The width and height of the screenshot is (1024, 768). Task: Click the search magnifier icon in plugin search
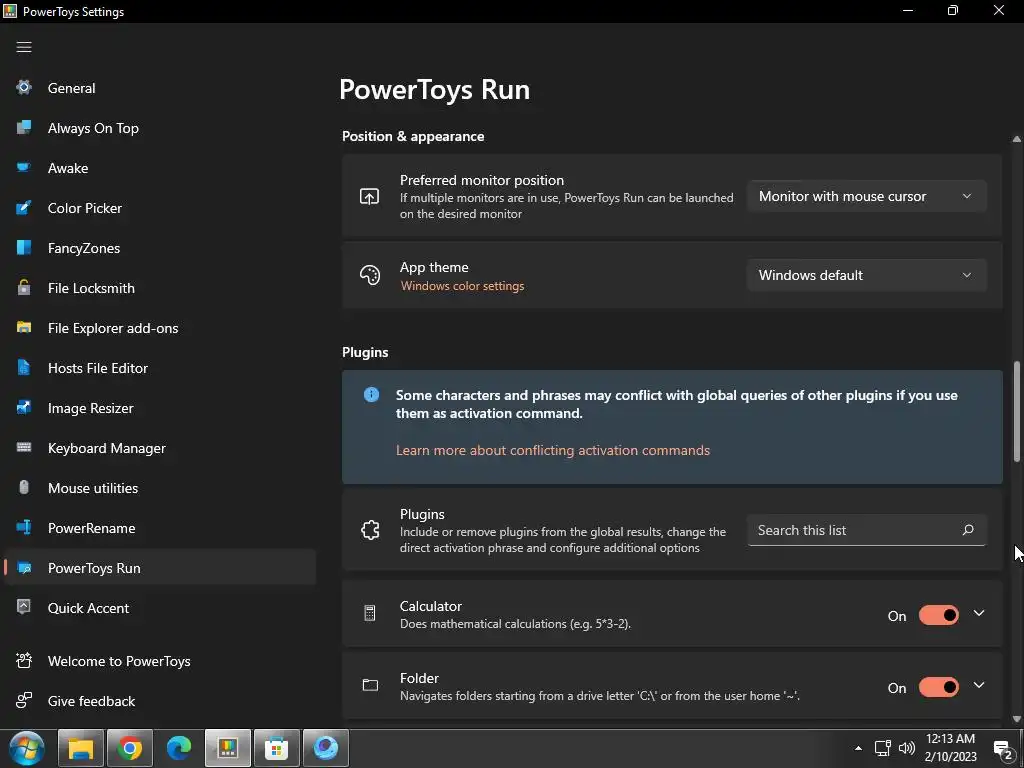pos(968,530)
